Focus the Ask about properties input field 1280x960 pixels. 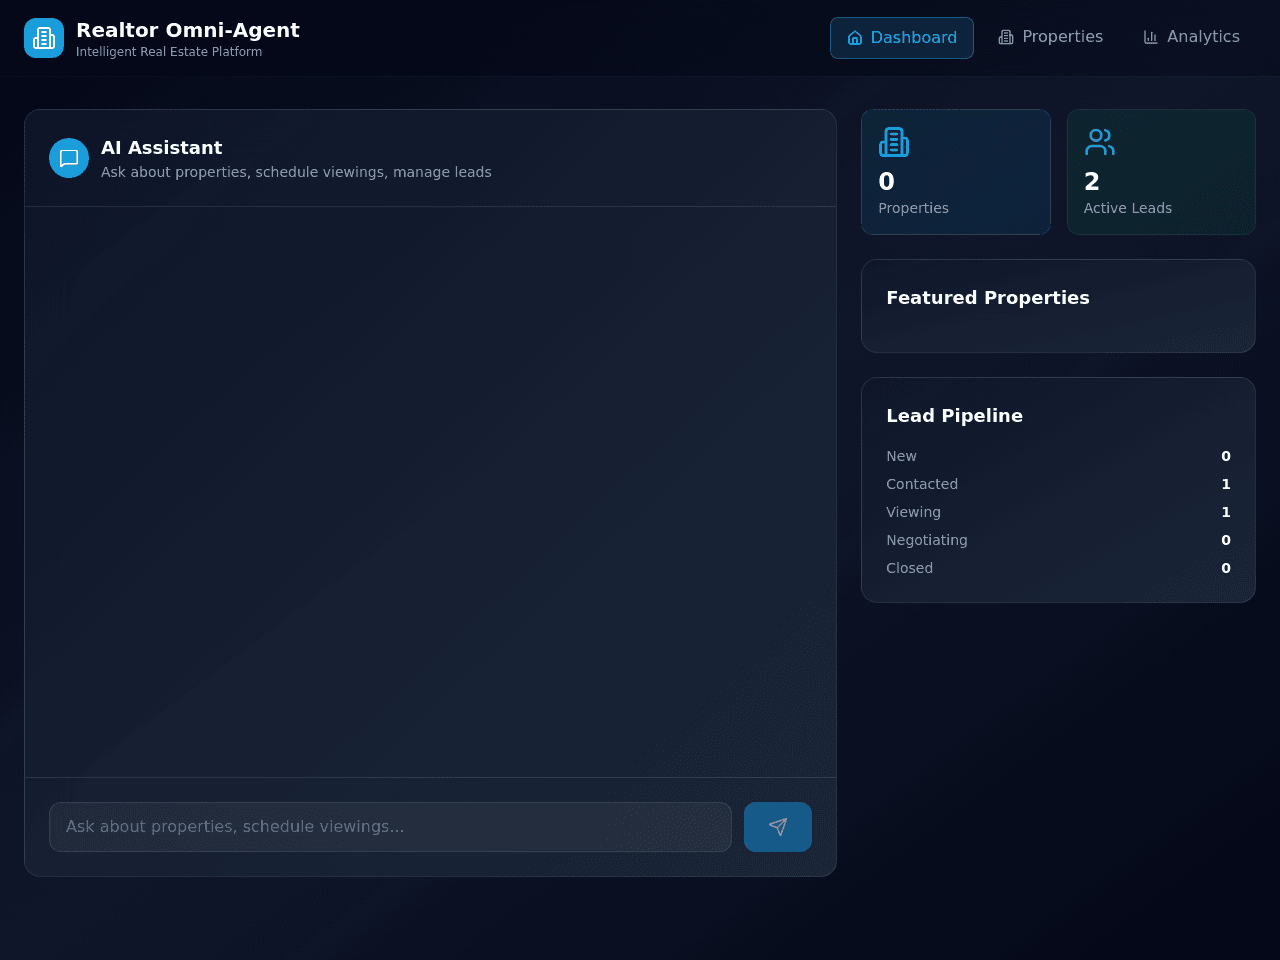click(x=390, y=827)
